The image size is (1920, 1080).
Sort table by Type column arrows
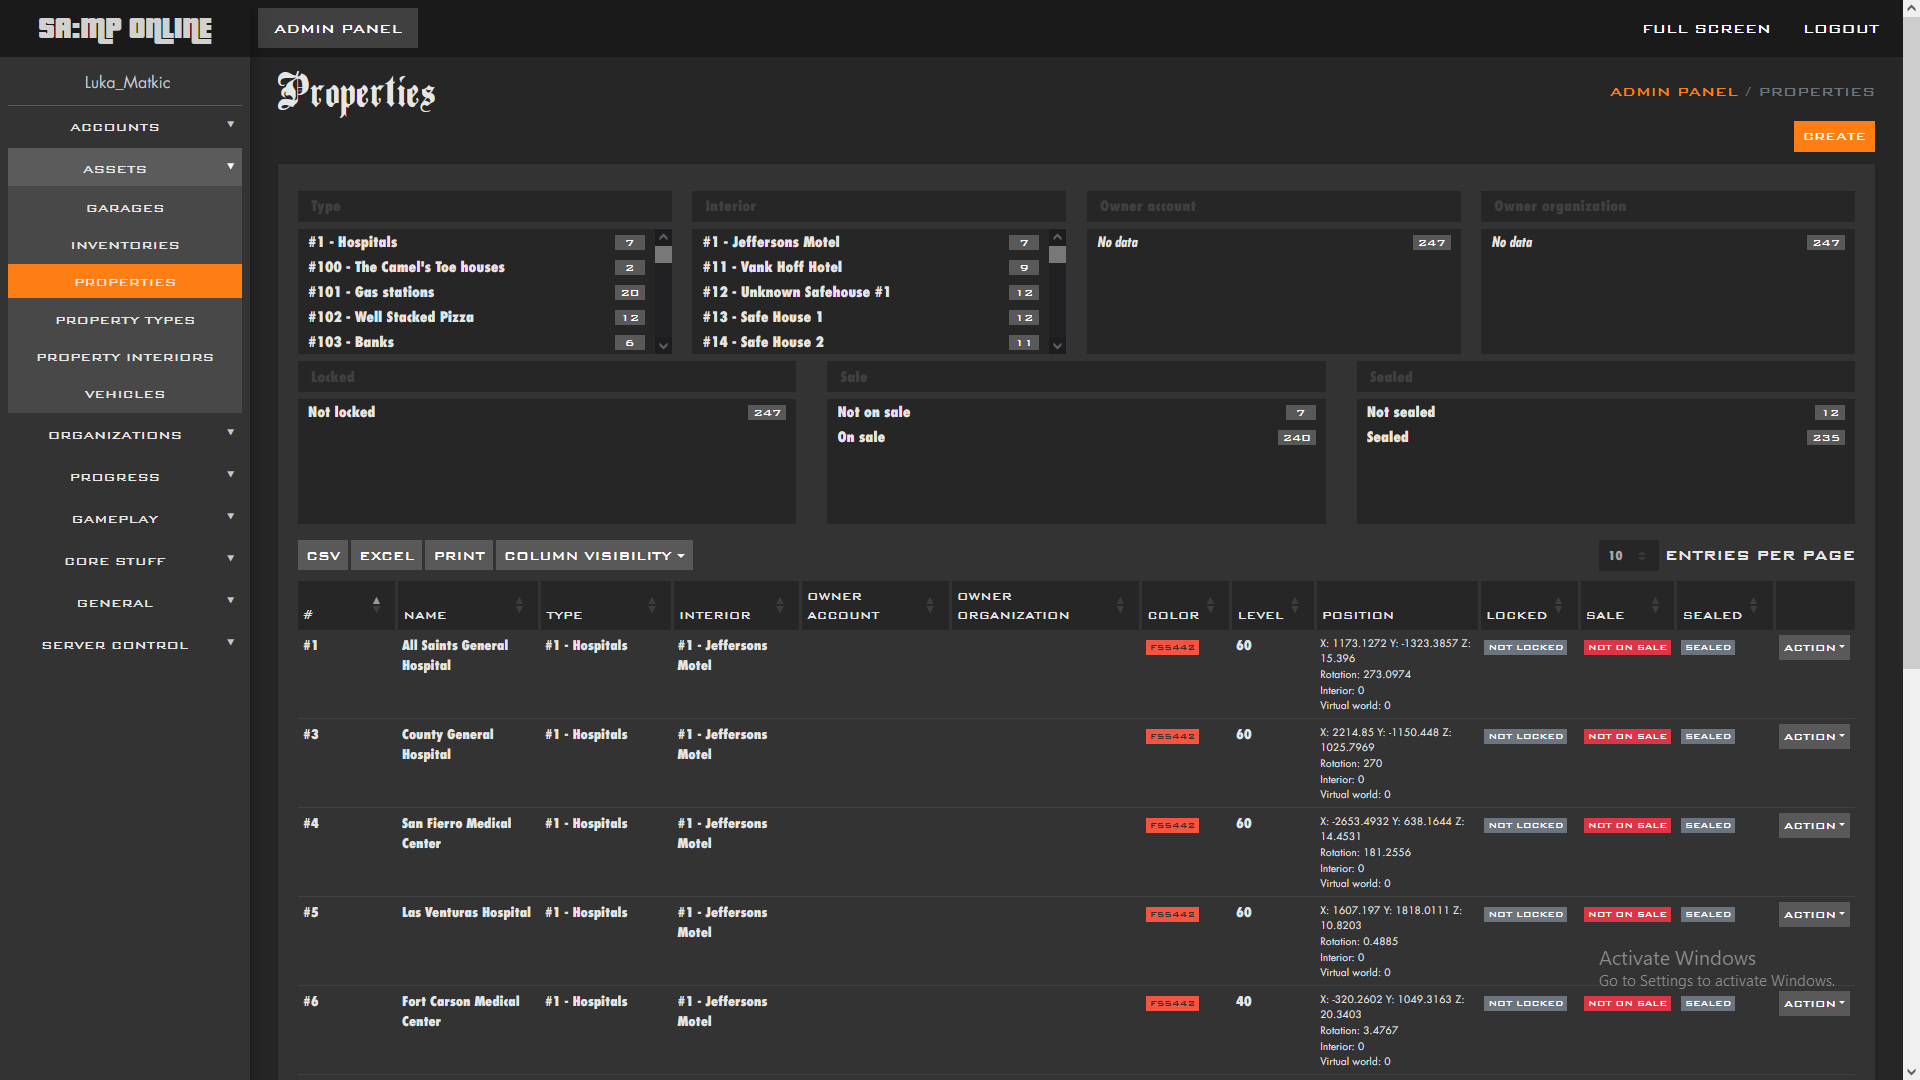(652, 606)
